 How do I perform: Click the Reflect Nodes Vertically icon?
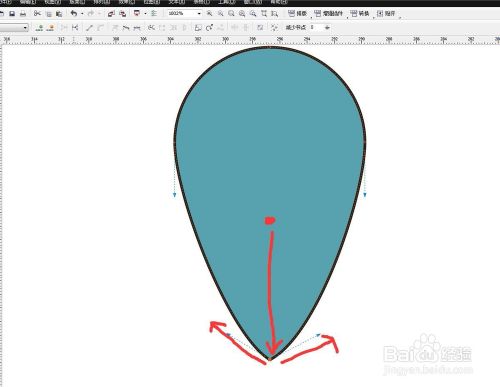point(246,28)
